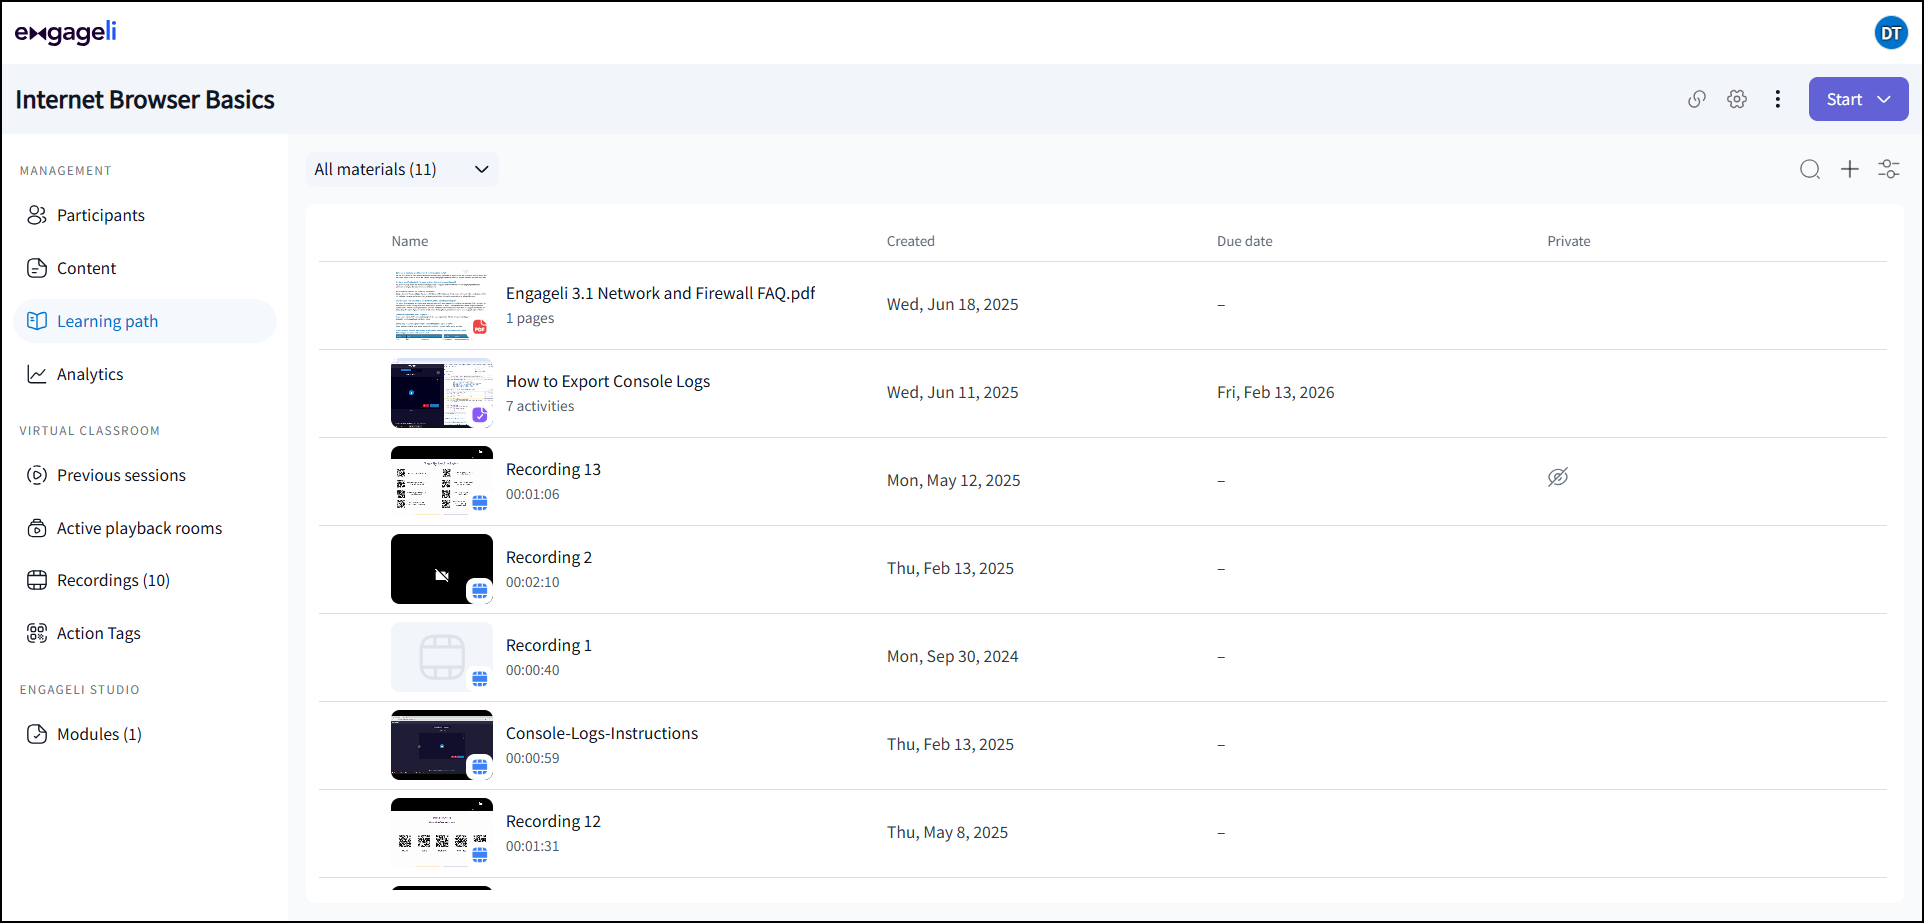
Task: Open the filter sliders icon
Action: click(1889, 169)
